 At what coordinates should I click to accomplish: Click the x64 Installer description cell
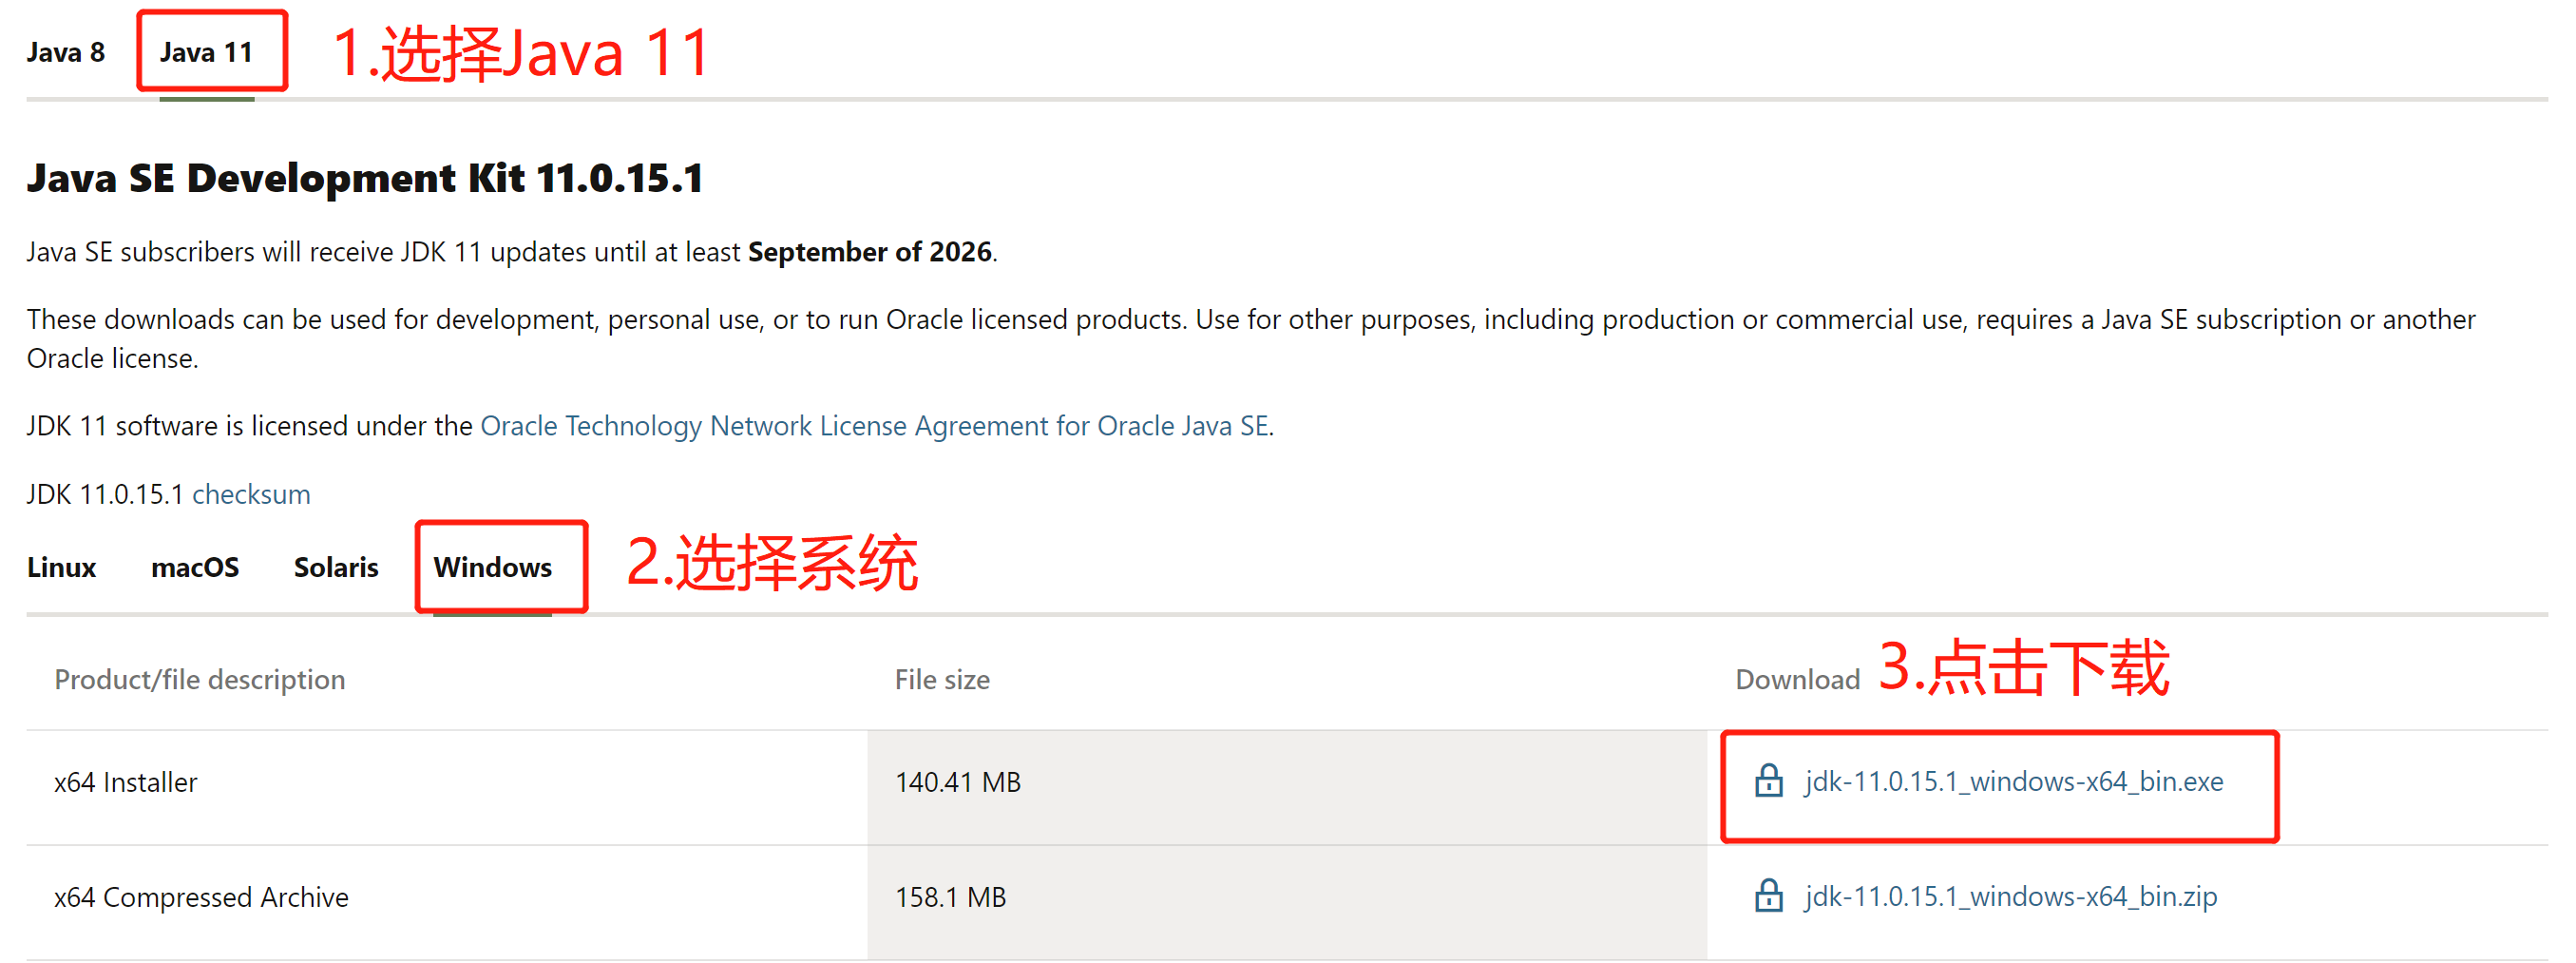click(x=126, y=782)
